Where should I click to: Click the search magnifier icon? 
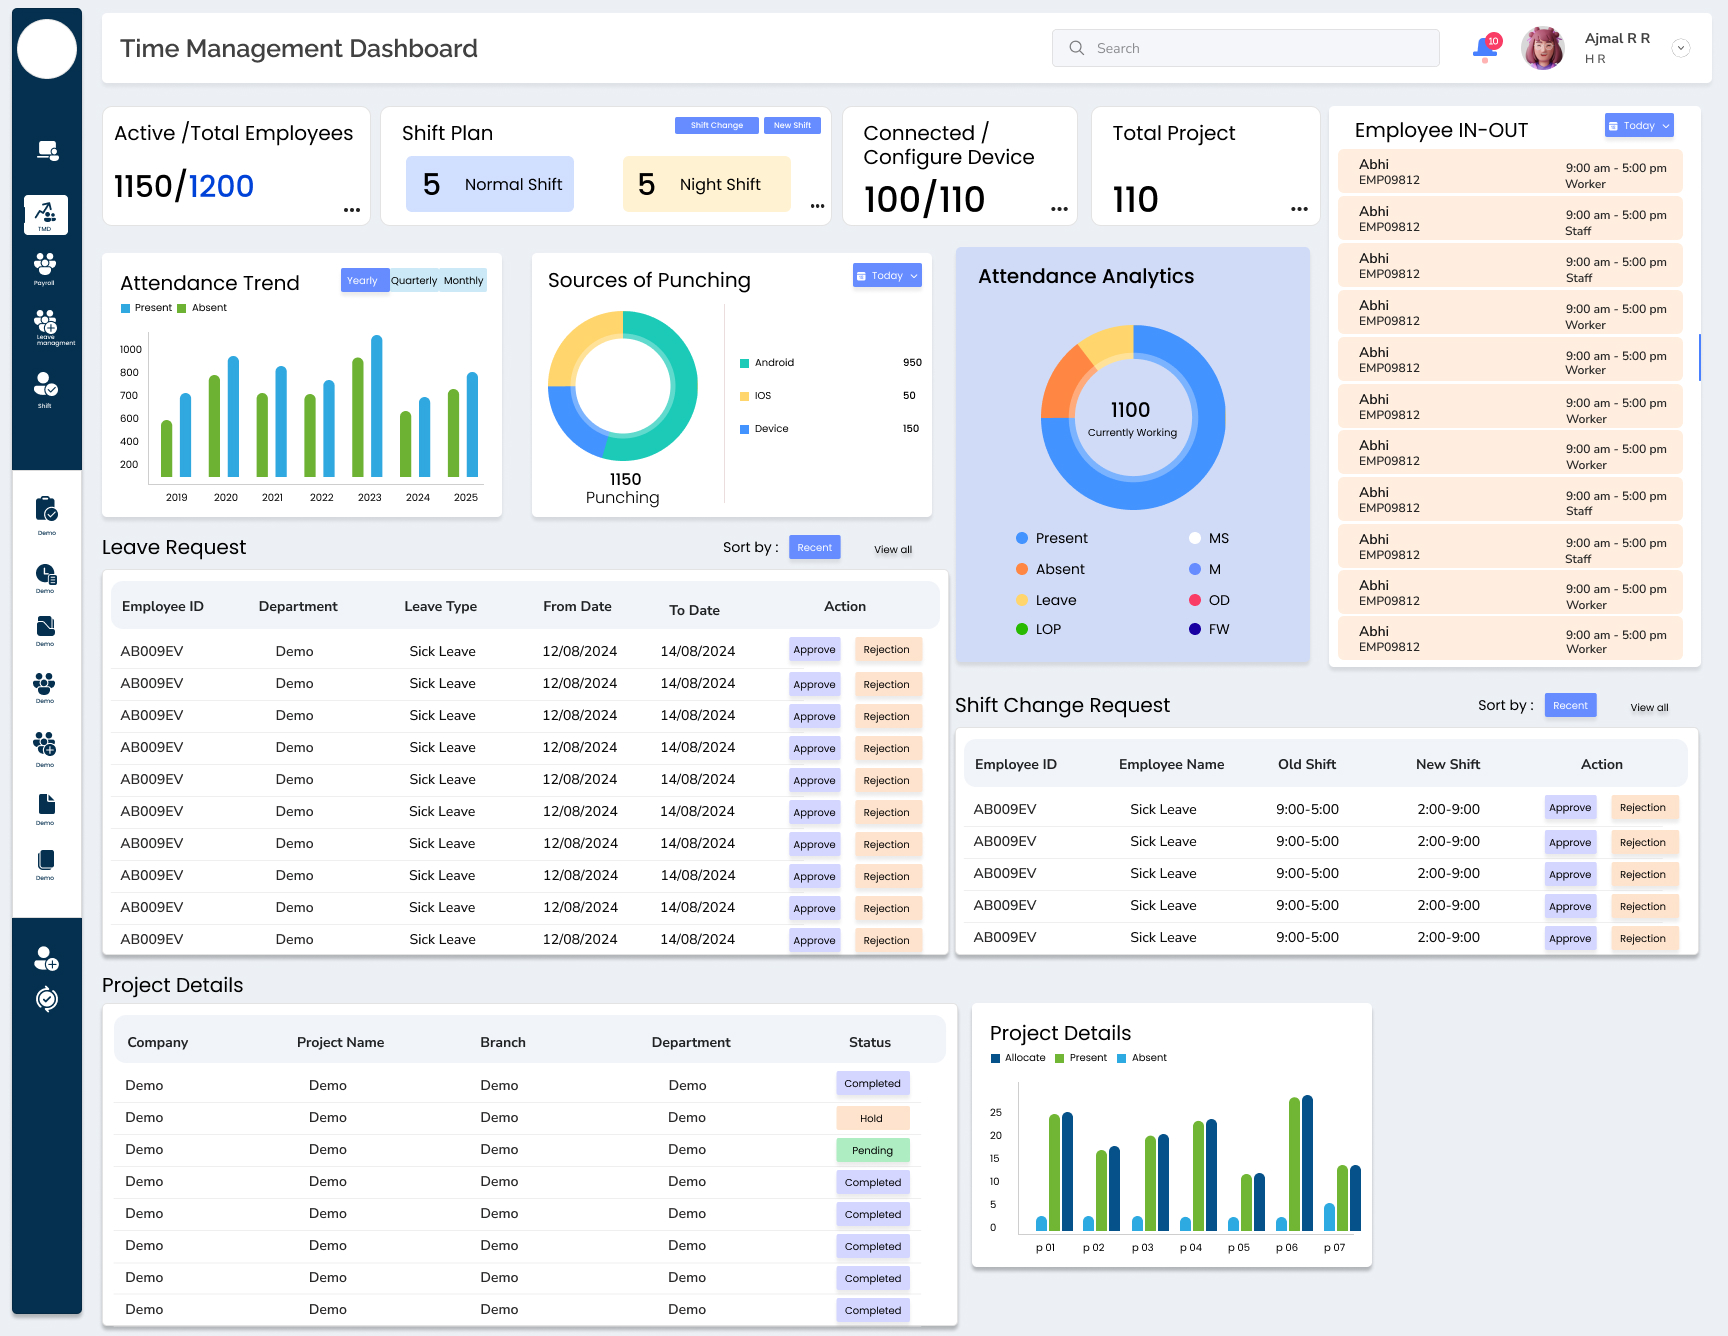[1076, 48]
